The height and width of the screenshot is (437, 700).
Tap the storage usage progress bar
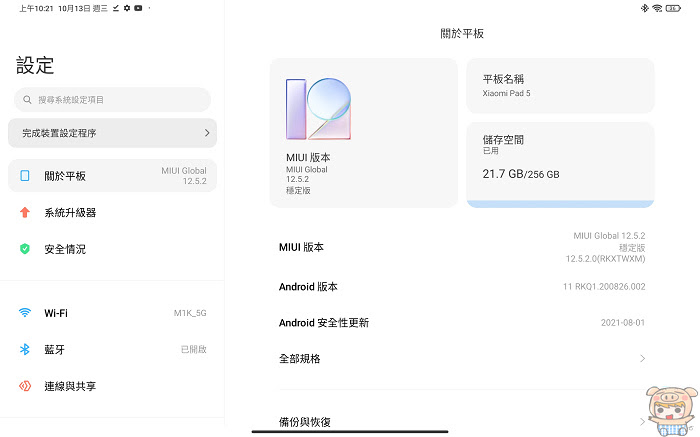(x=560, y=204)
